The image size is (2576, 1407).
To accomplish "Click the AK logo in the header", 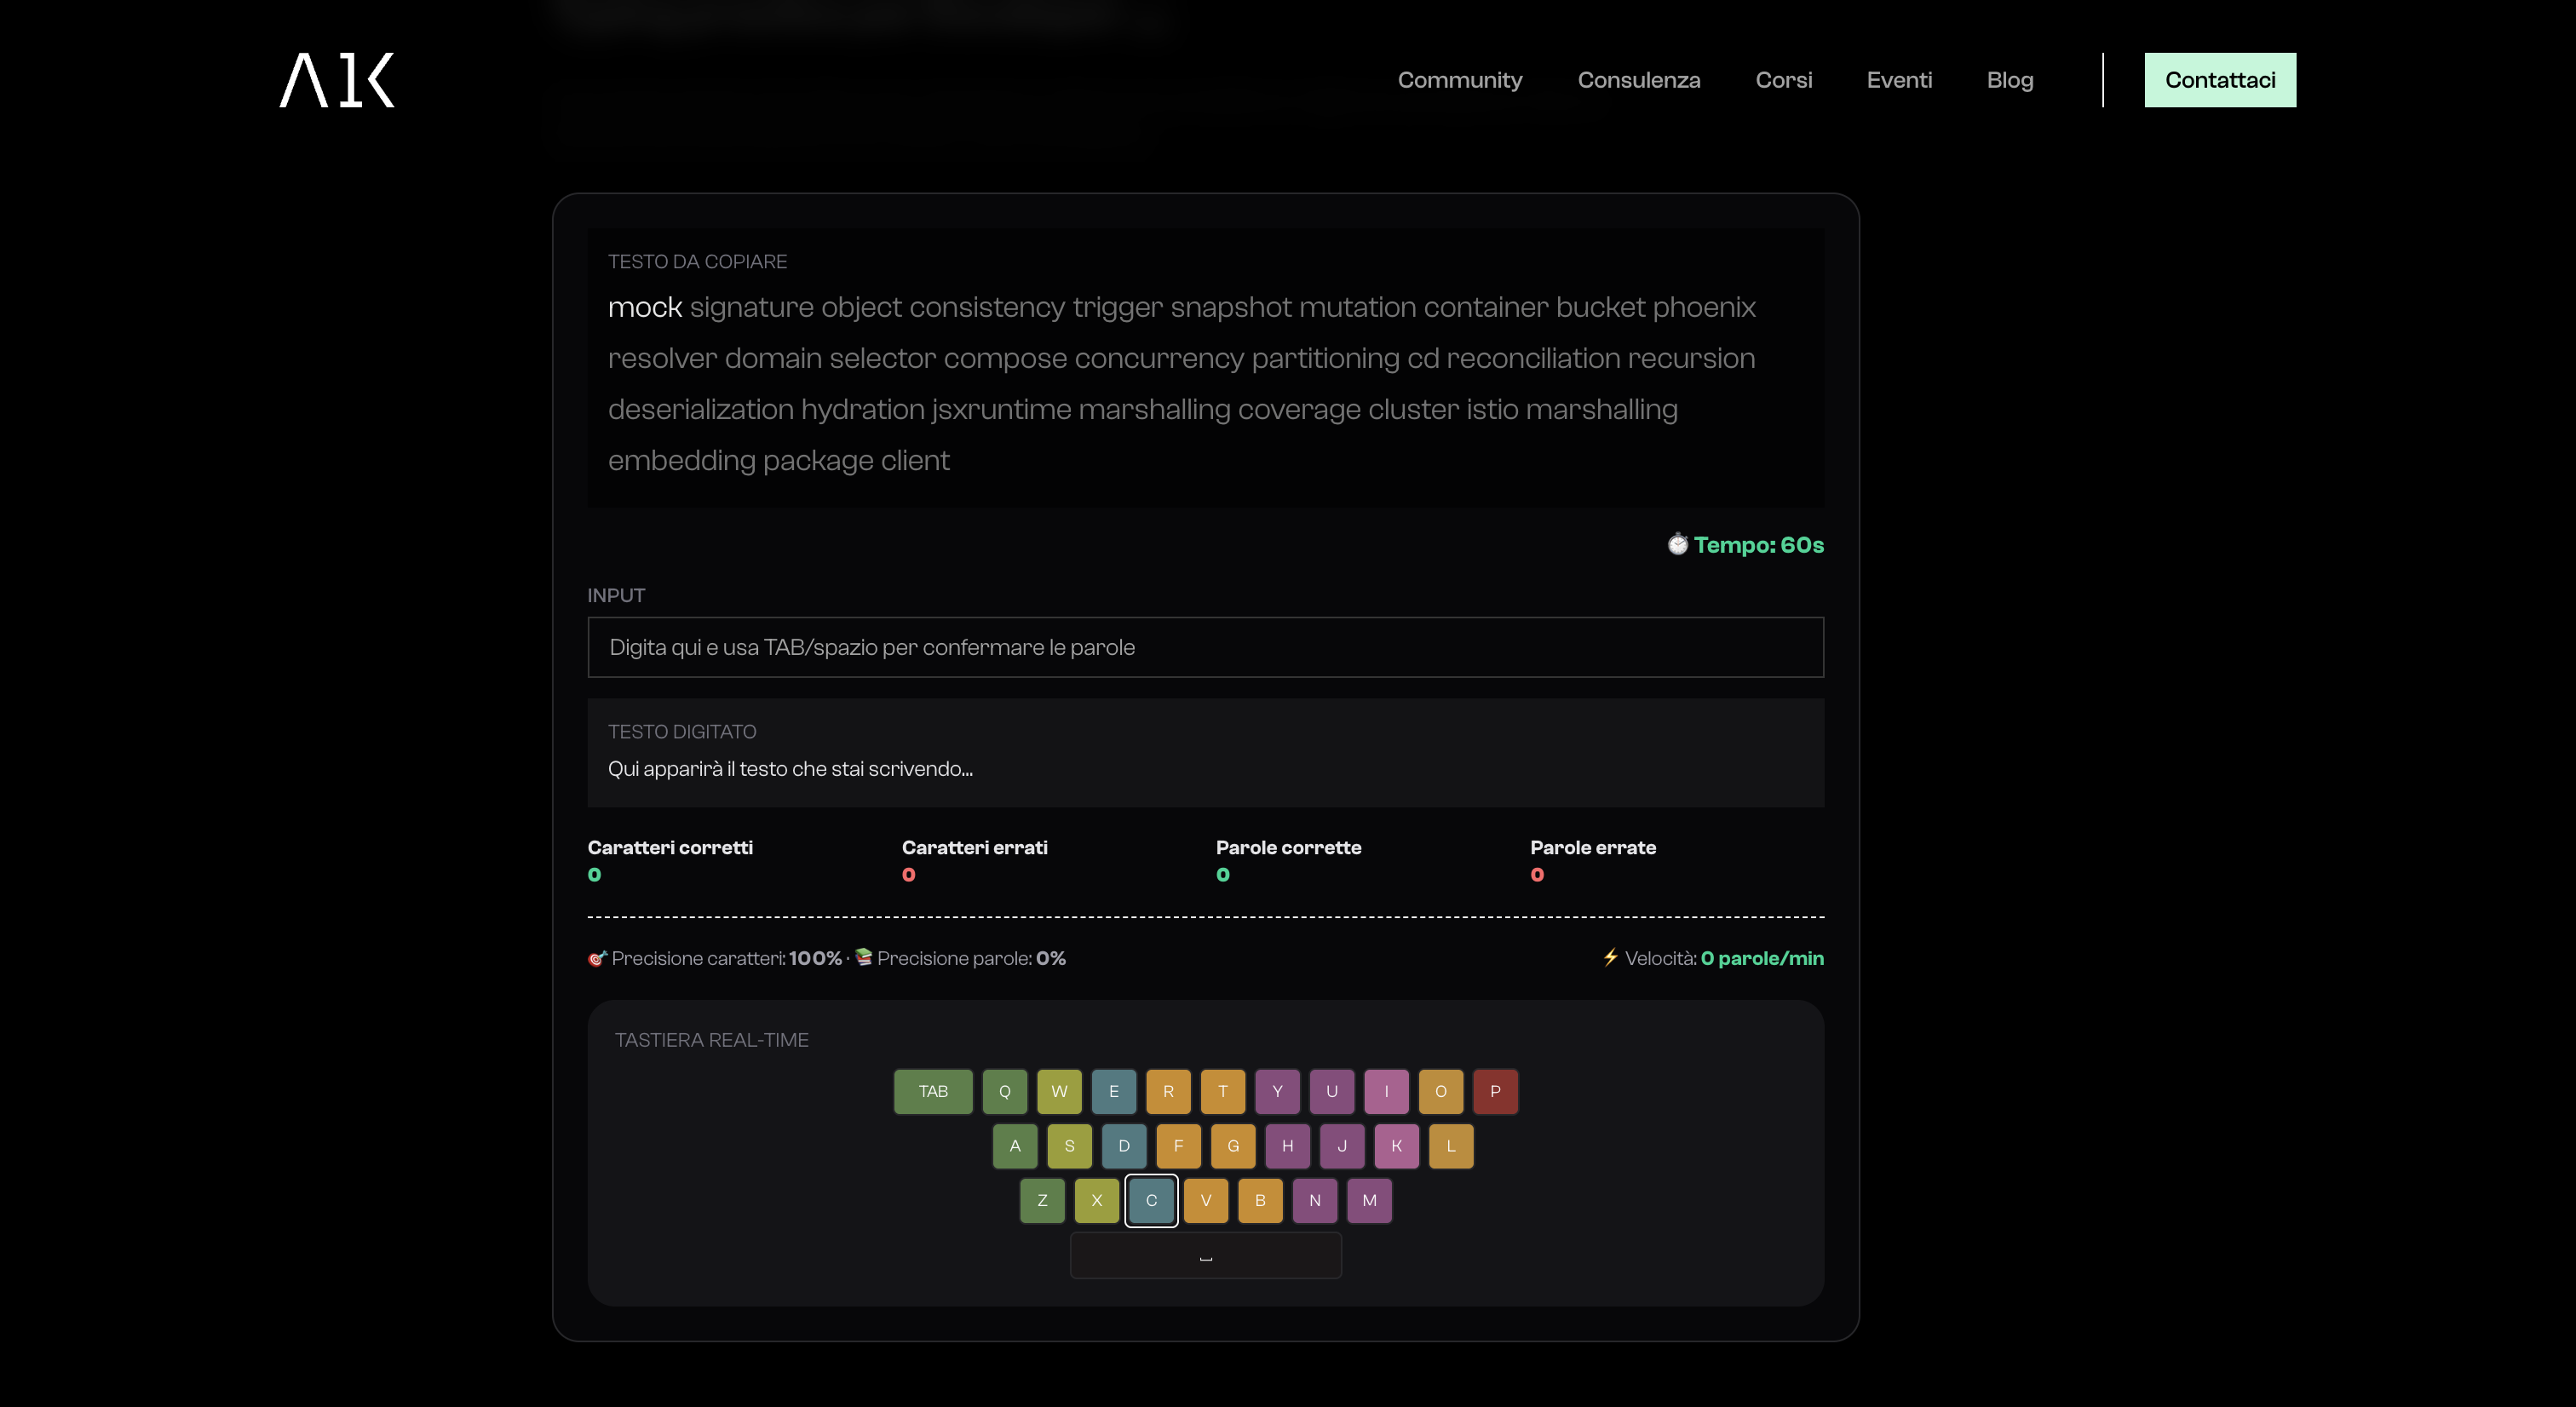I will pyautogui.click(x=337, y=80).
